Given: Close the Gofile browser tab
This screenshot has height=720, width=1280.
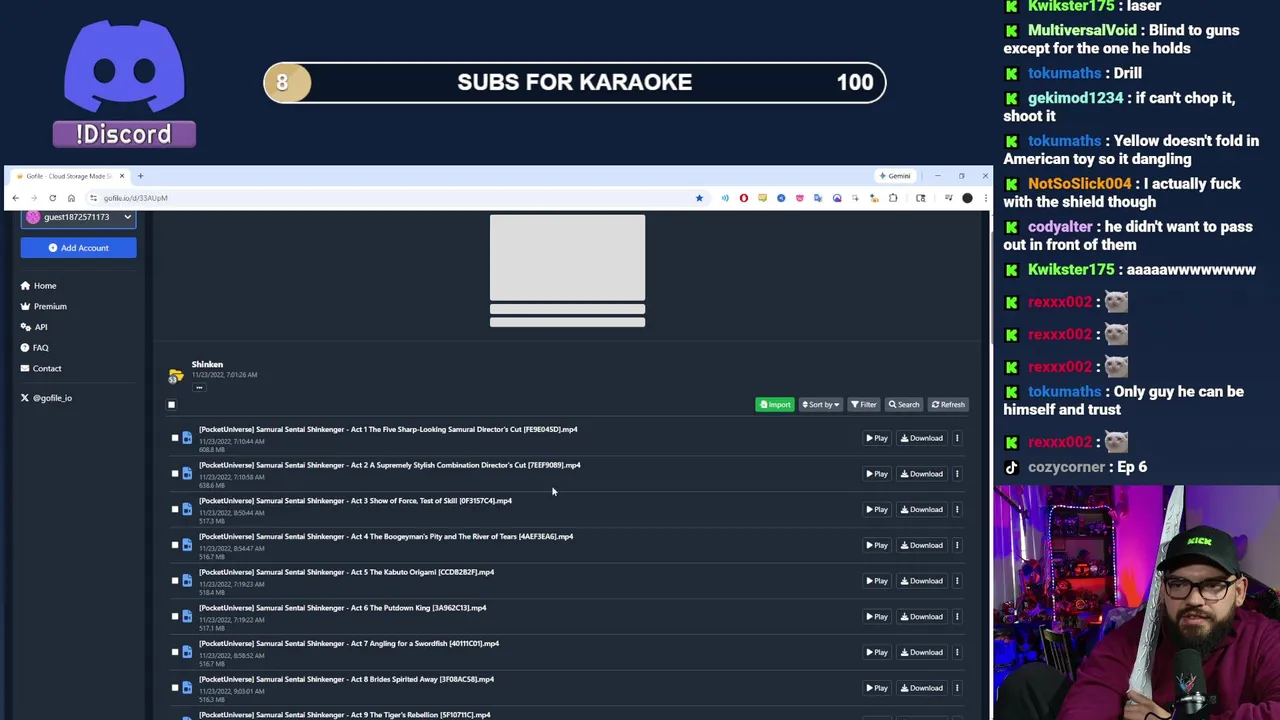Looking at the screenshot, I should (122, 176).
